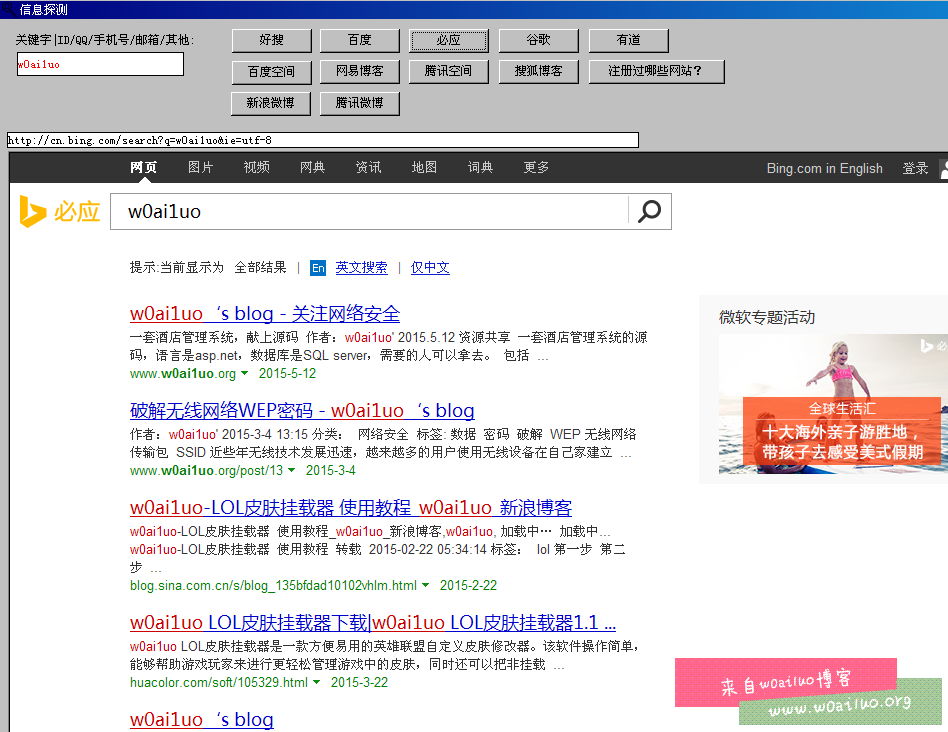Viewport: 948px width, 732px height.
Task: Click the www.w0ai1uo.org green URL text
Action: tap(183, 374)
